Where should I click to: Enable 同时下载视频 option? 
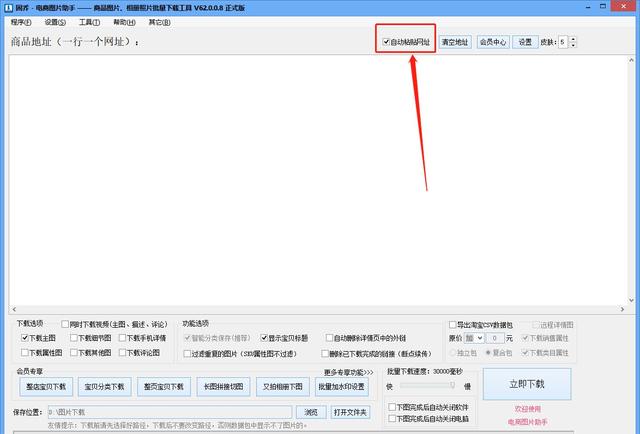pyautogui.click(x=64, y=325)
